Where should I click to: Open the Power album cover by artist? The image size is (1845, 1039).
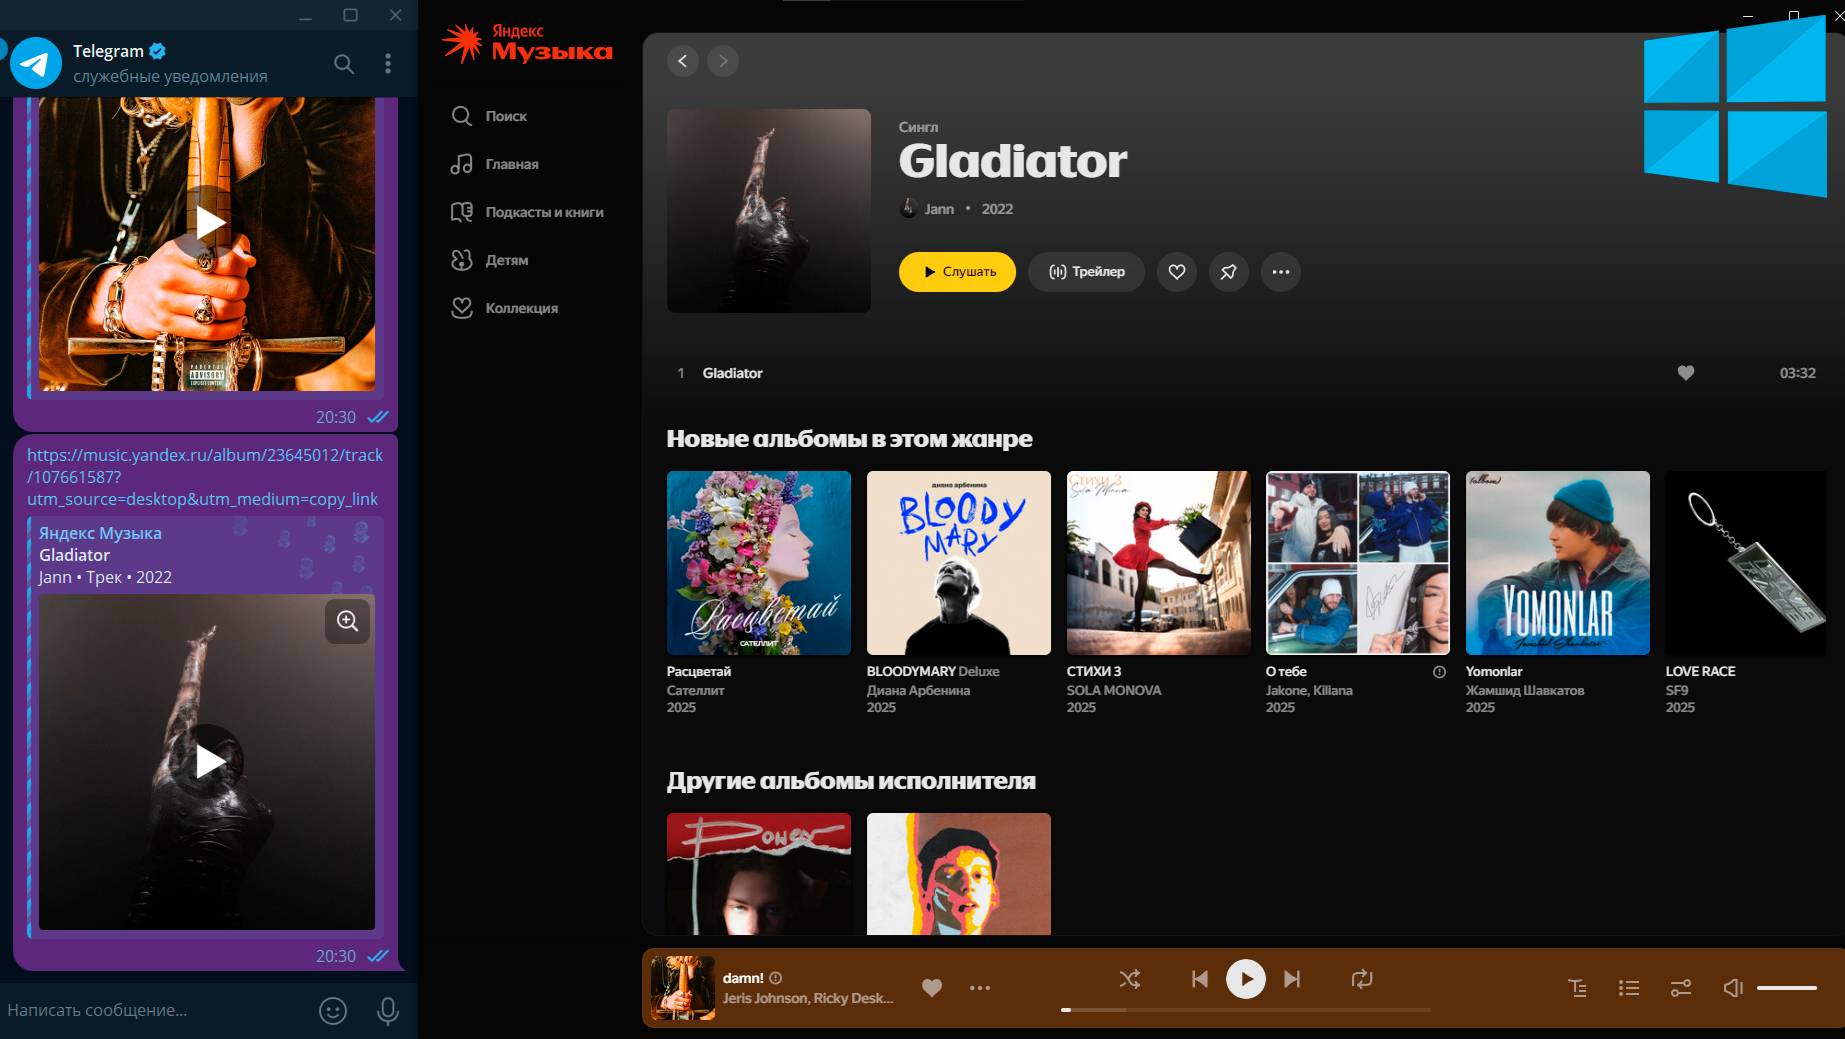(759, 874)
